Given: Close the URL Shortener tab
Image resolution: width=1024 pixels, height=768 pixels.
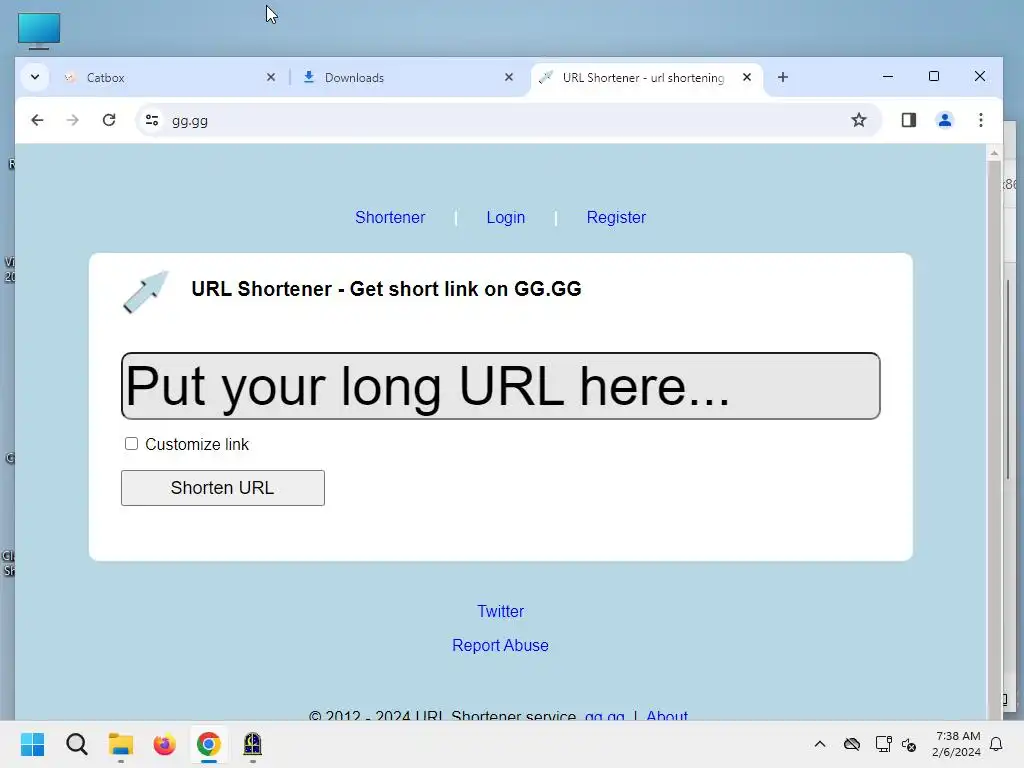Looking at the screenshot, I should coord(746,78).
